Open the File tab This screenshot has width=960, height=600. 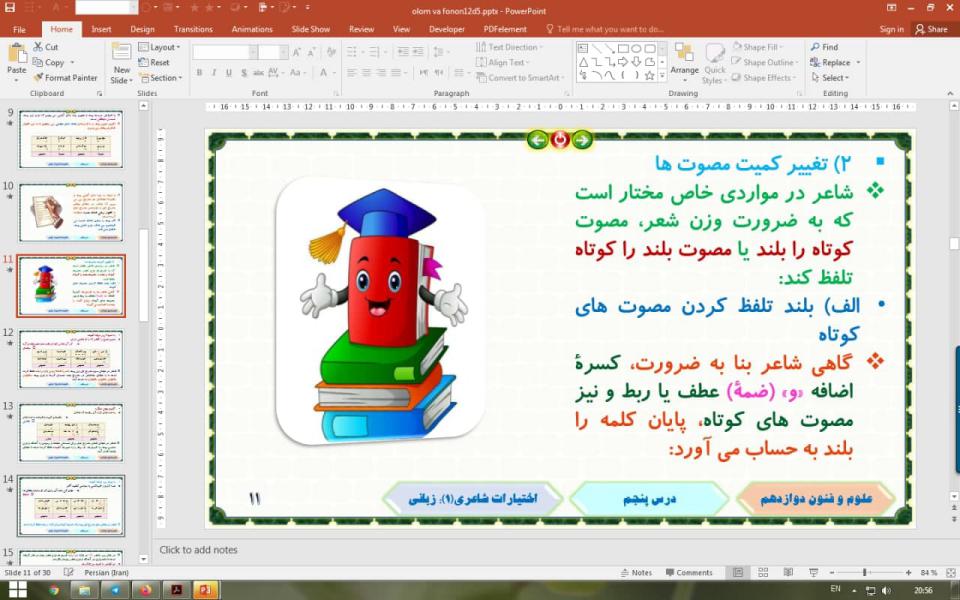(19, 29)
